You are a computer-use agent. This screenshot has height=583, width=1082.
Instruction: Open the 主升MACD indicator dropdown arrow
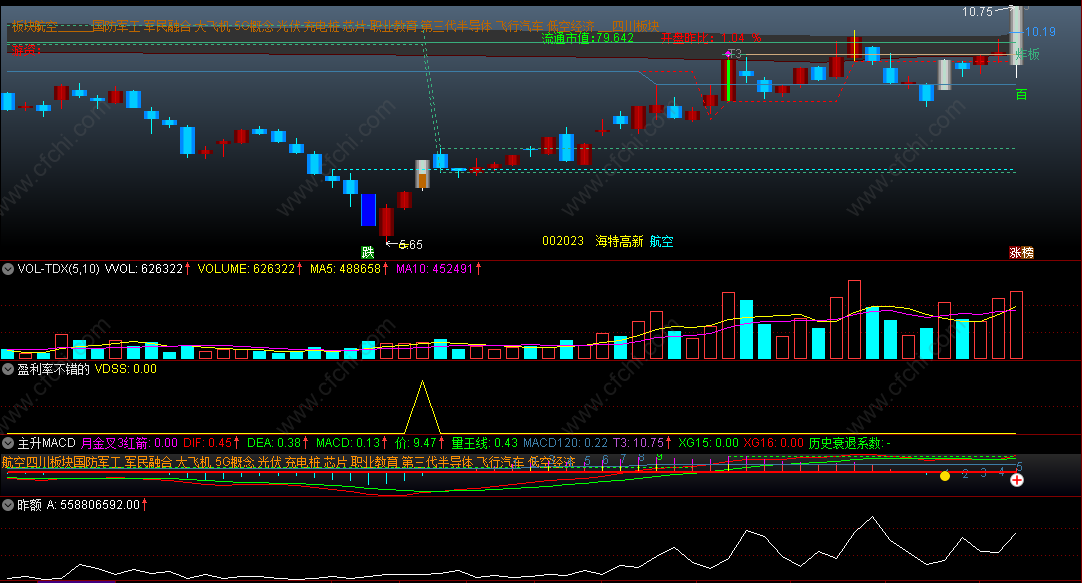8,443
